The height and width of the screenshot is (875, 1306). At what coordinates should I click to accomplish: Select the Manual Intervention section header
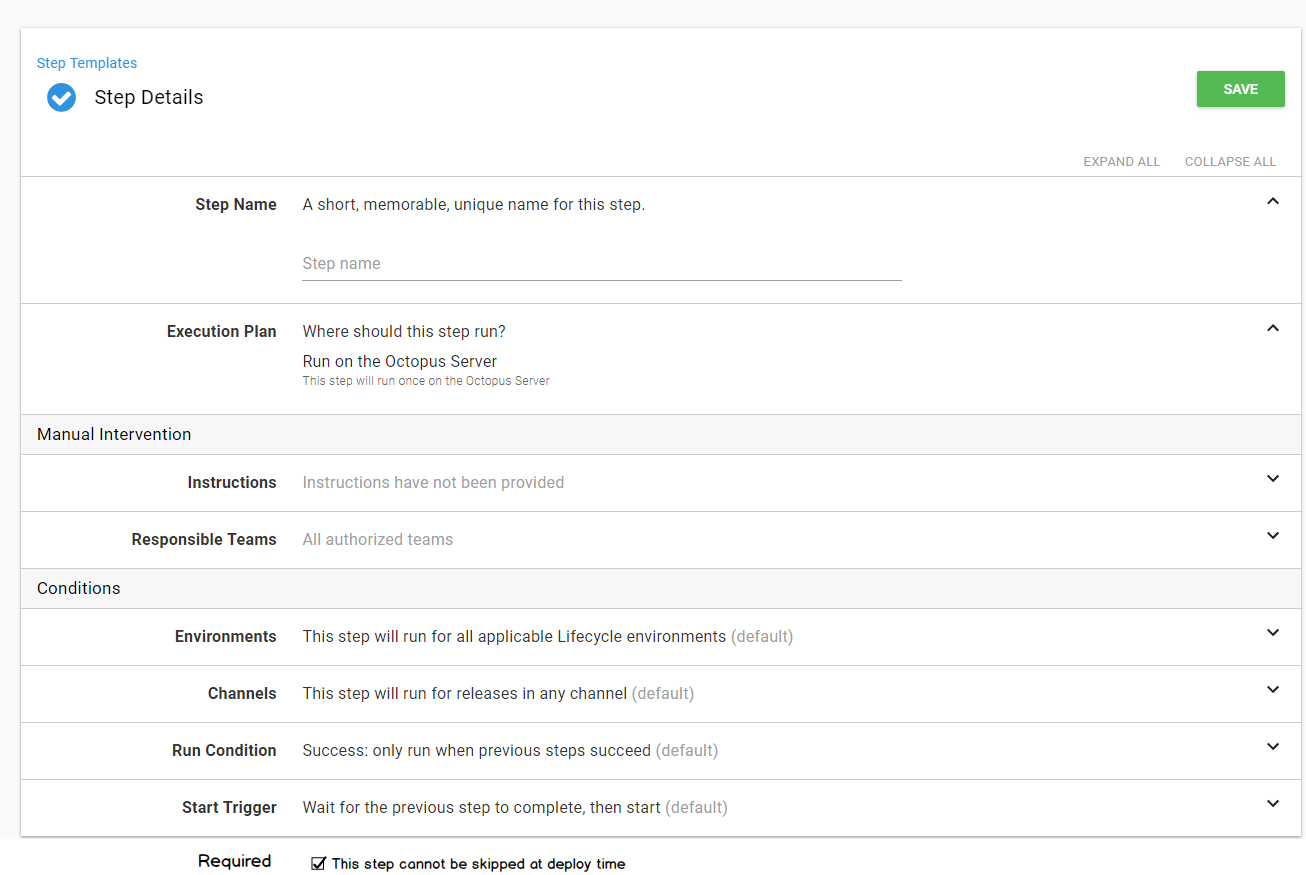(113, 434)
